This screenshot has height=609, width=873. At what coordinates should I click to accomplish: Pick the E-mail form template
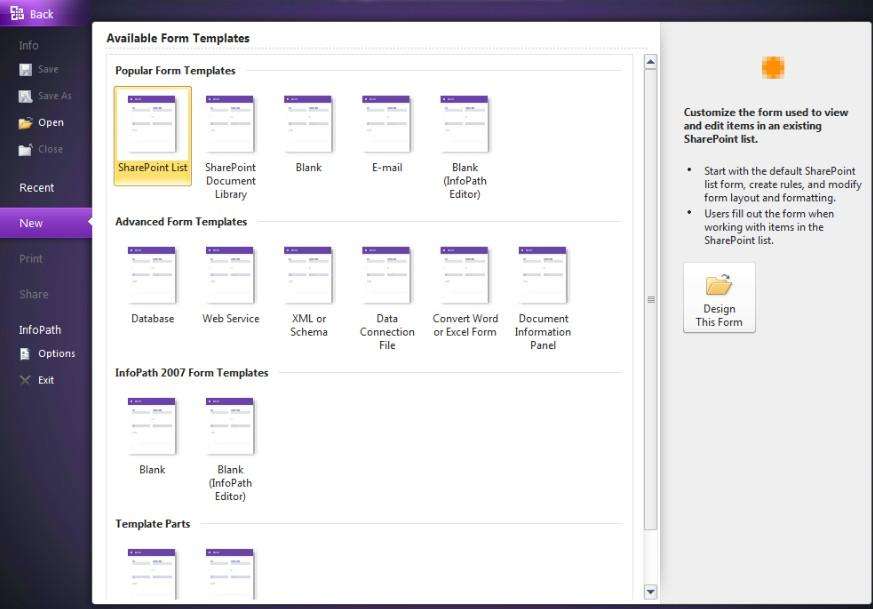[386, 125]
